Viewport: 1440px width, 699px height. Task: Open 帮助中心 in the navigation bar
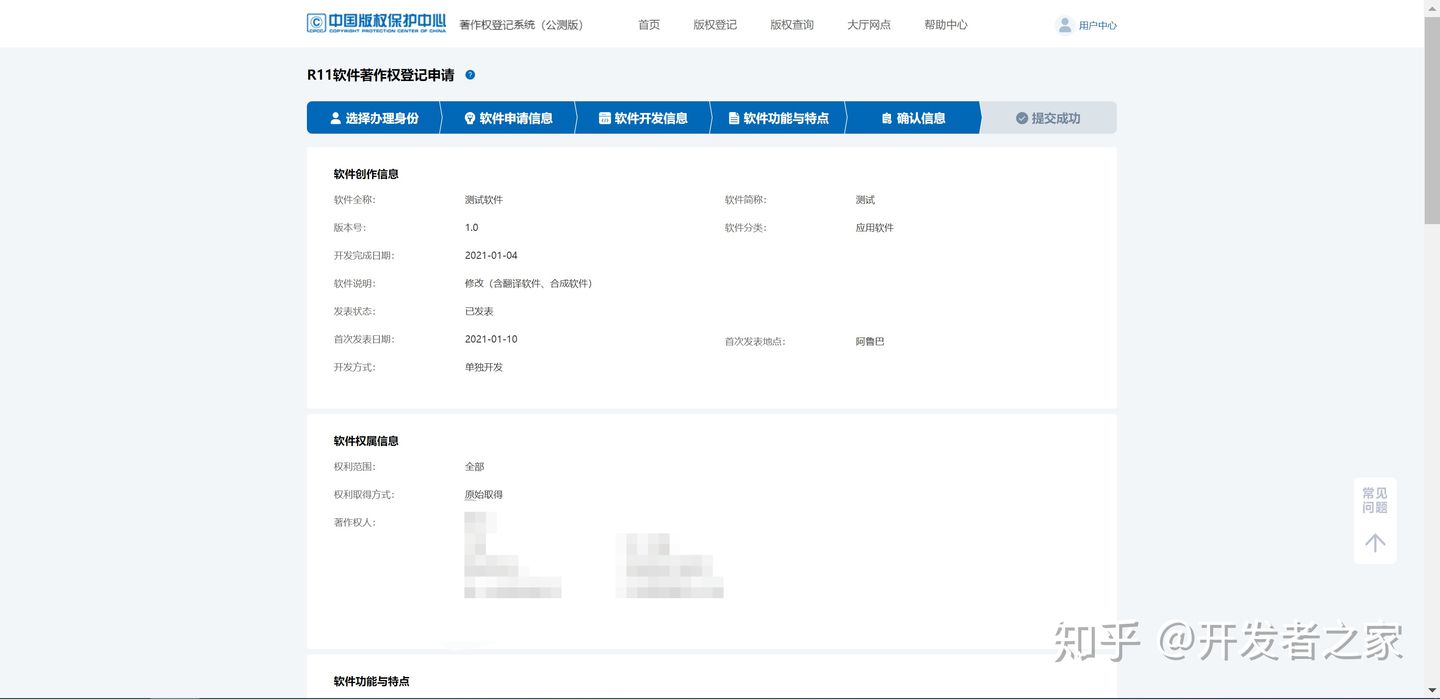[x=946, y=25]
